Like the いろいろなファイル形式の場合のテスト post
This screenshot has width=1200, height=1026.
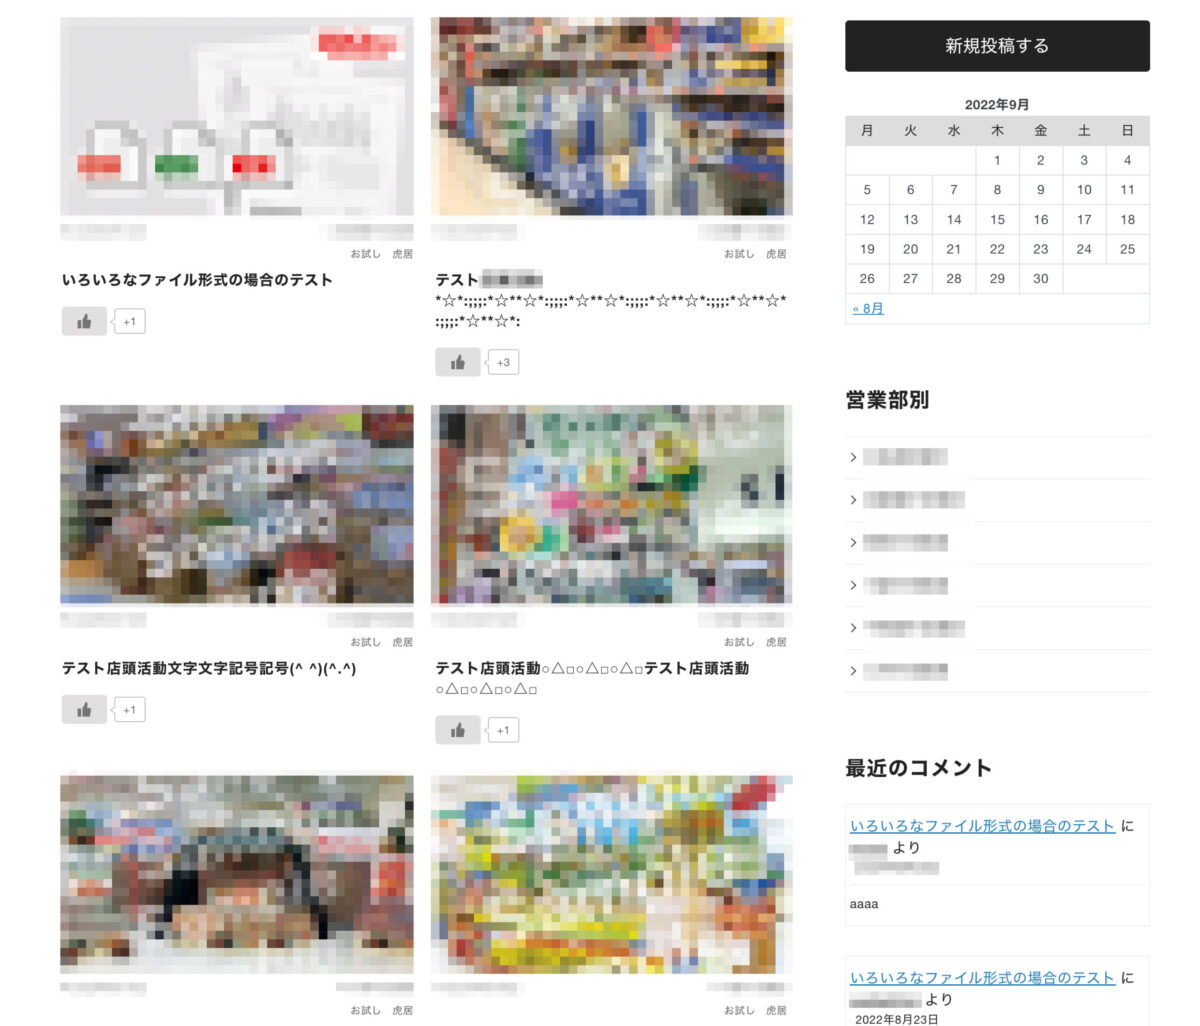coord(84,321)
